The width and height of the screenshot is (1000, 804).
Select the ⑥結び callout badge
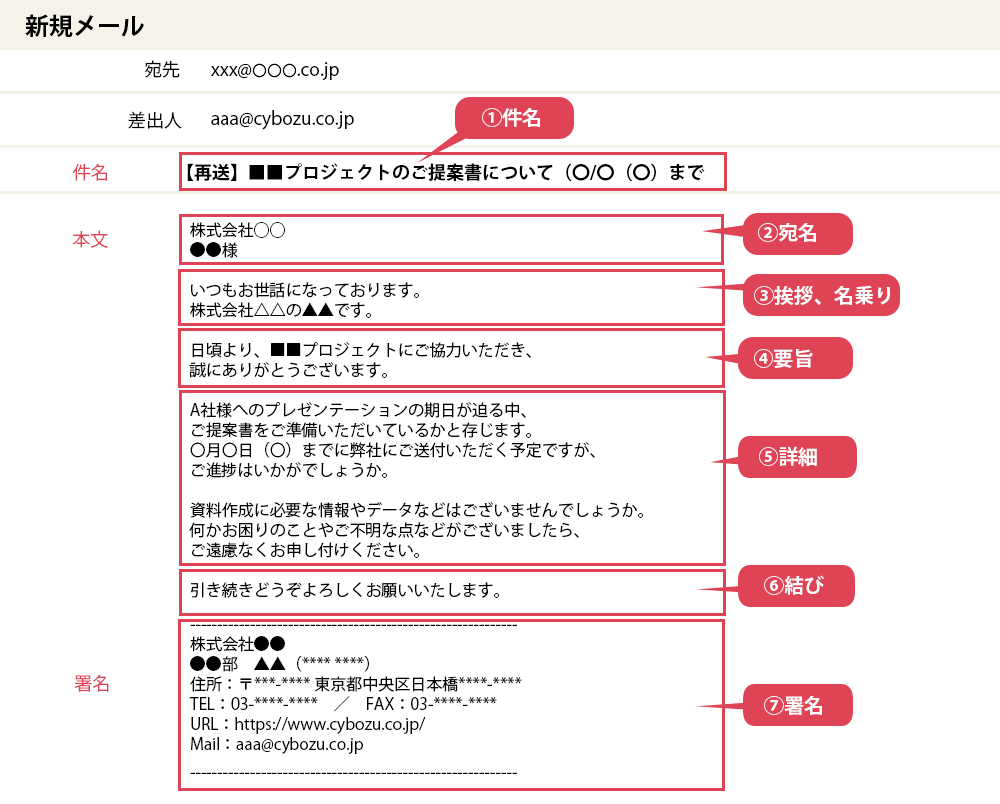[x=795, y=586]
